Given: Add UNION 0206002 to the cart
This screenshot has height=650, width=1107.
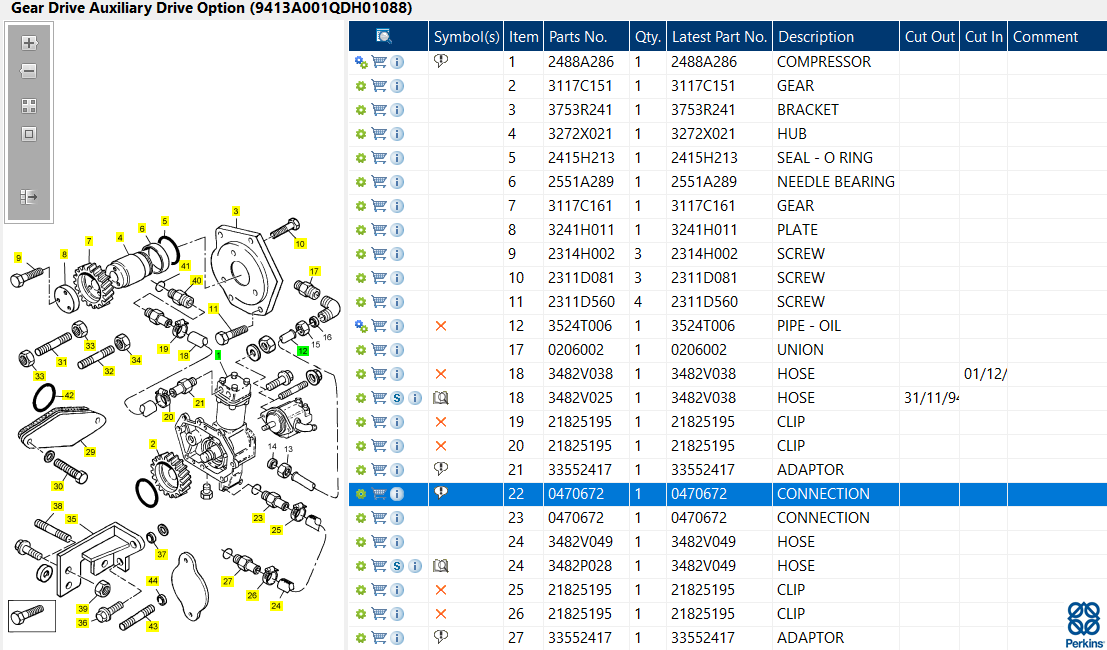Looking at the screenshot, I should click(379, 350).
